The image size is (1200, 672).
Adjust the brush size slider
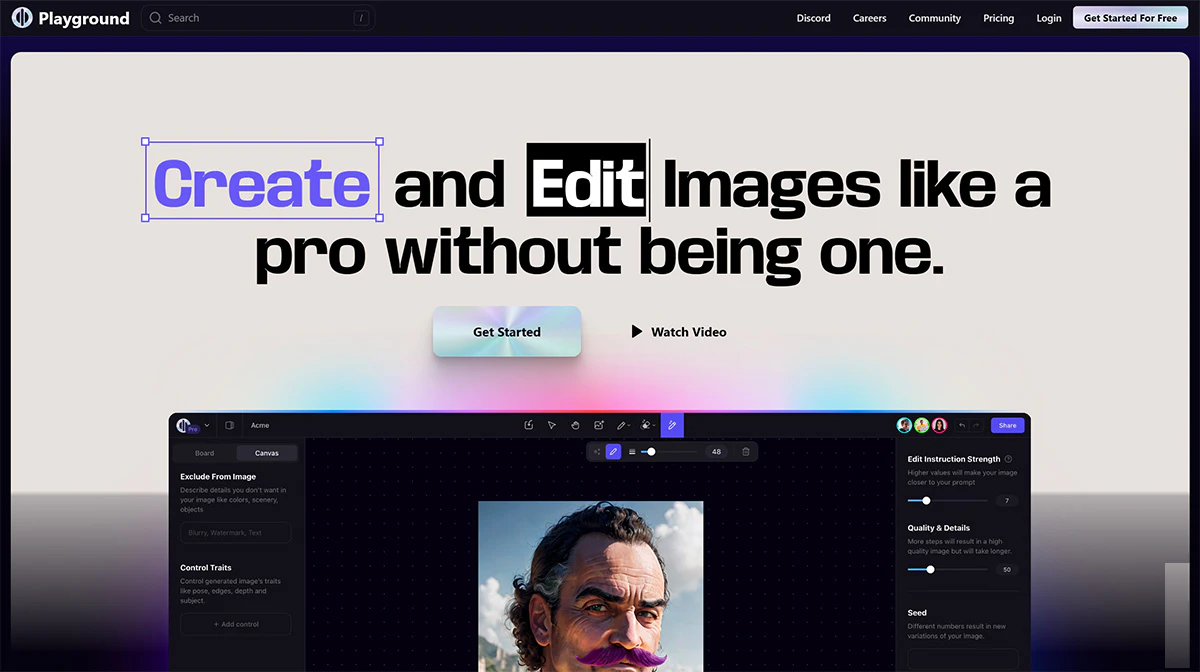[x=670, y=452]
